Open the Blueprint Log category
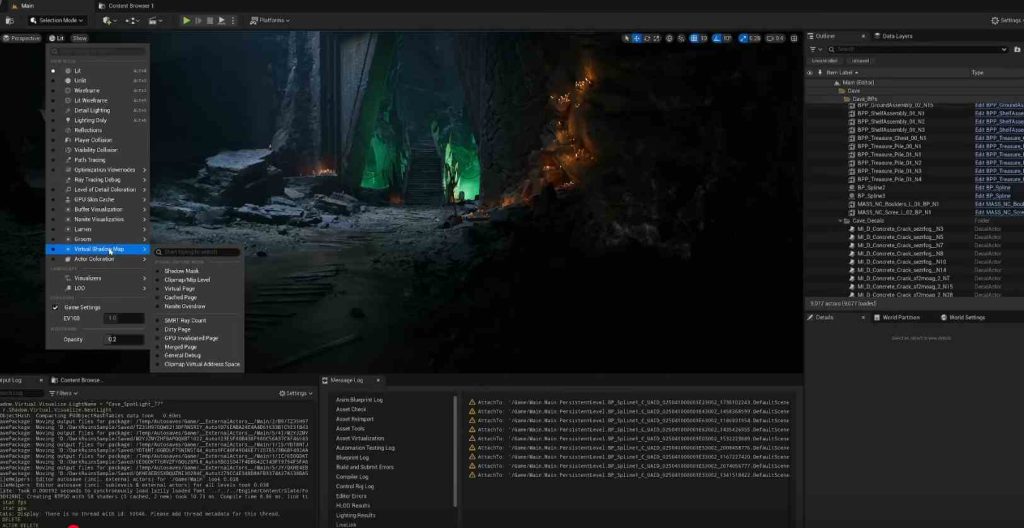Viewport: 1024px width, 528px height. 352,457
